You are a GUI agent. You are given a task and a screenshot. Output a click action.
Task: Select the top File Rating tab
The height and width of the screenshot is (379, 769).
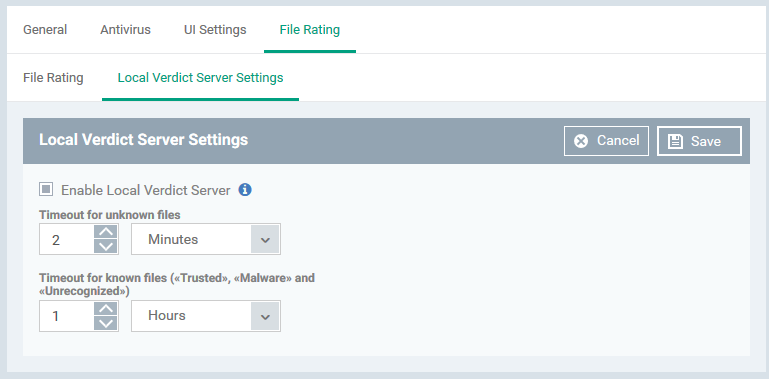309,29
